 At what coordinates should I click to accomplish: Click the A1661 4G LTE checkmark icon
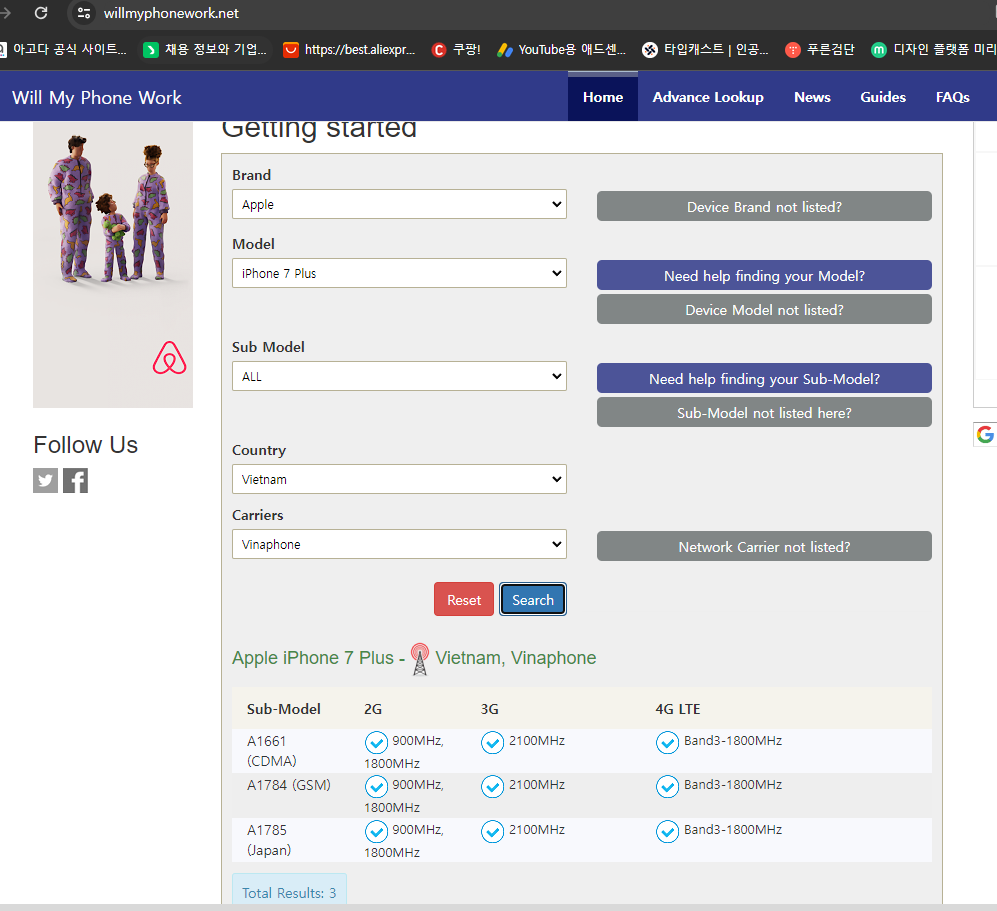tap(667, 743)
